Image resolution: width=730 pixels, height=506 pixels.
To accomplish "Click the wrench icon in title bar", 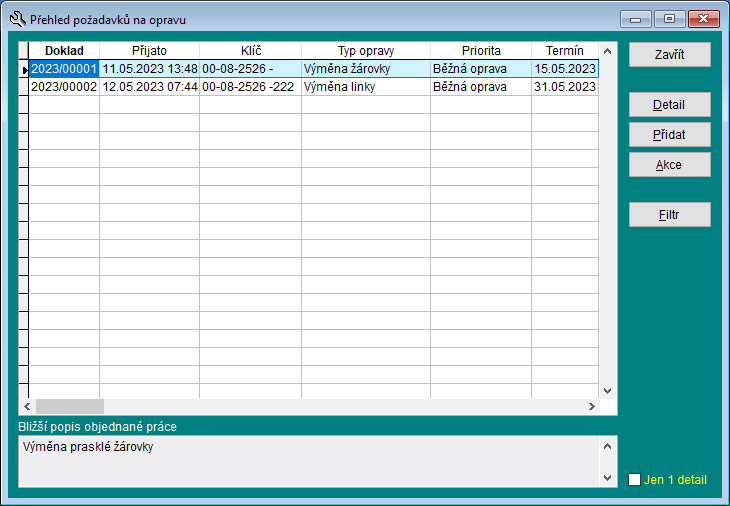I will (16, 19).
